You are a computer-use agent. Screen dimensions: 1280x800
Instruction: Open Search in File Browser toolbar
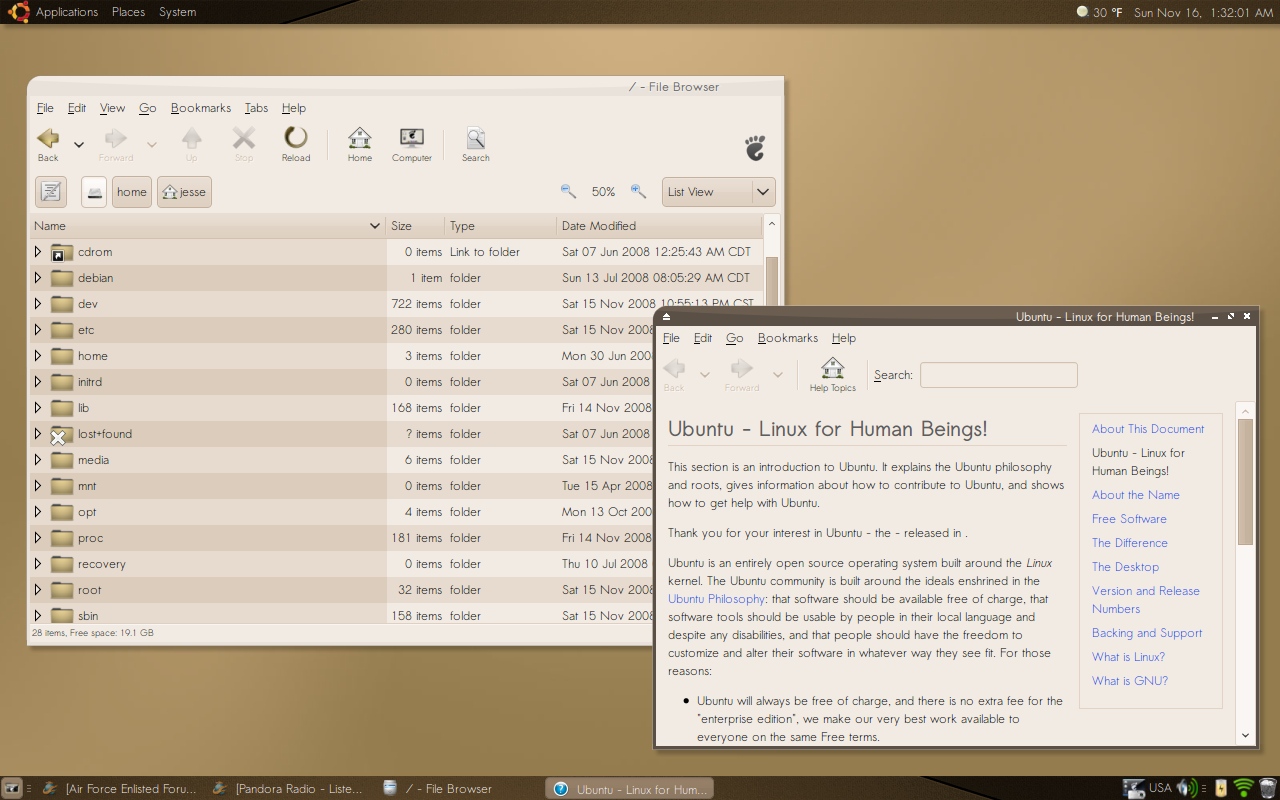[x=476, y=144]
